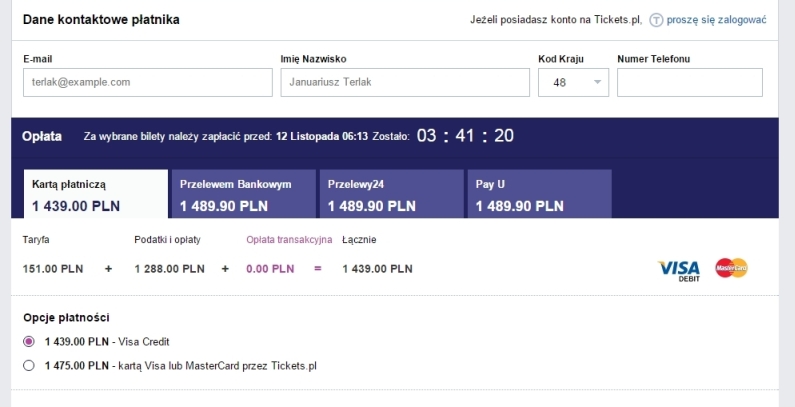This screenshot has width=795, height=407.
Task: Click the Numer Telefonu input field
Action: click(690, 82)
